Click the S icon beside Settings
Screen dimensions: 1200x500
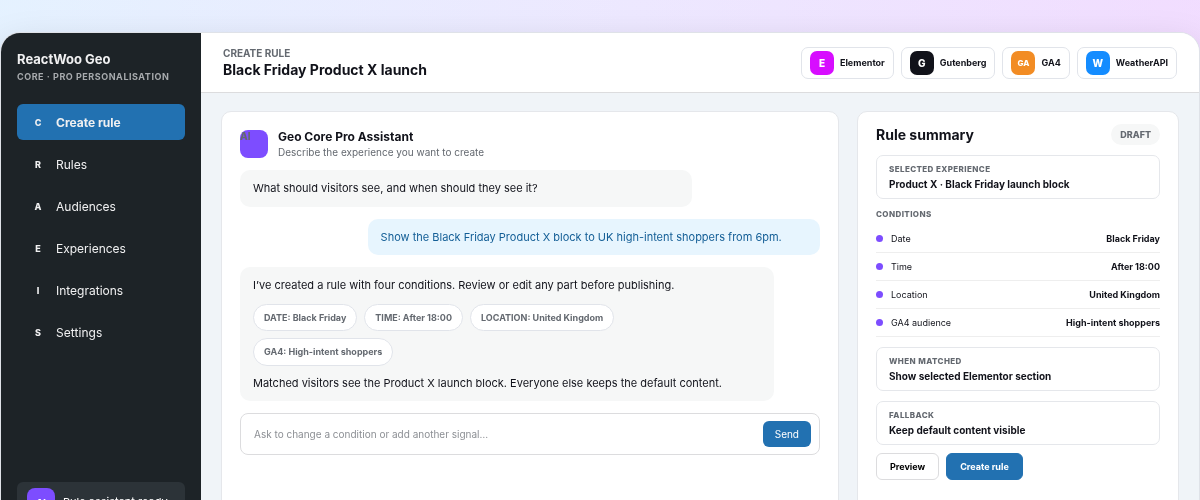[x=38, y=333]
